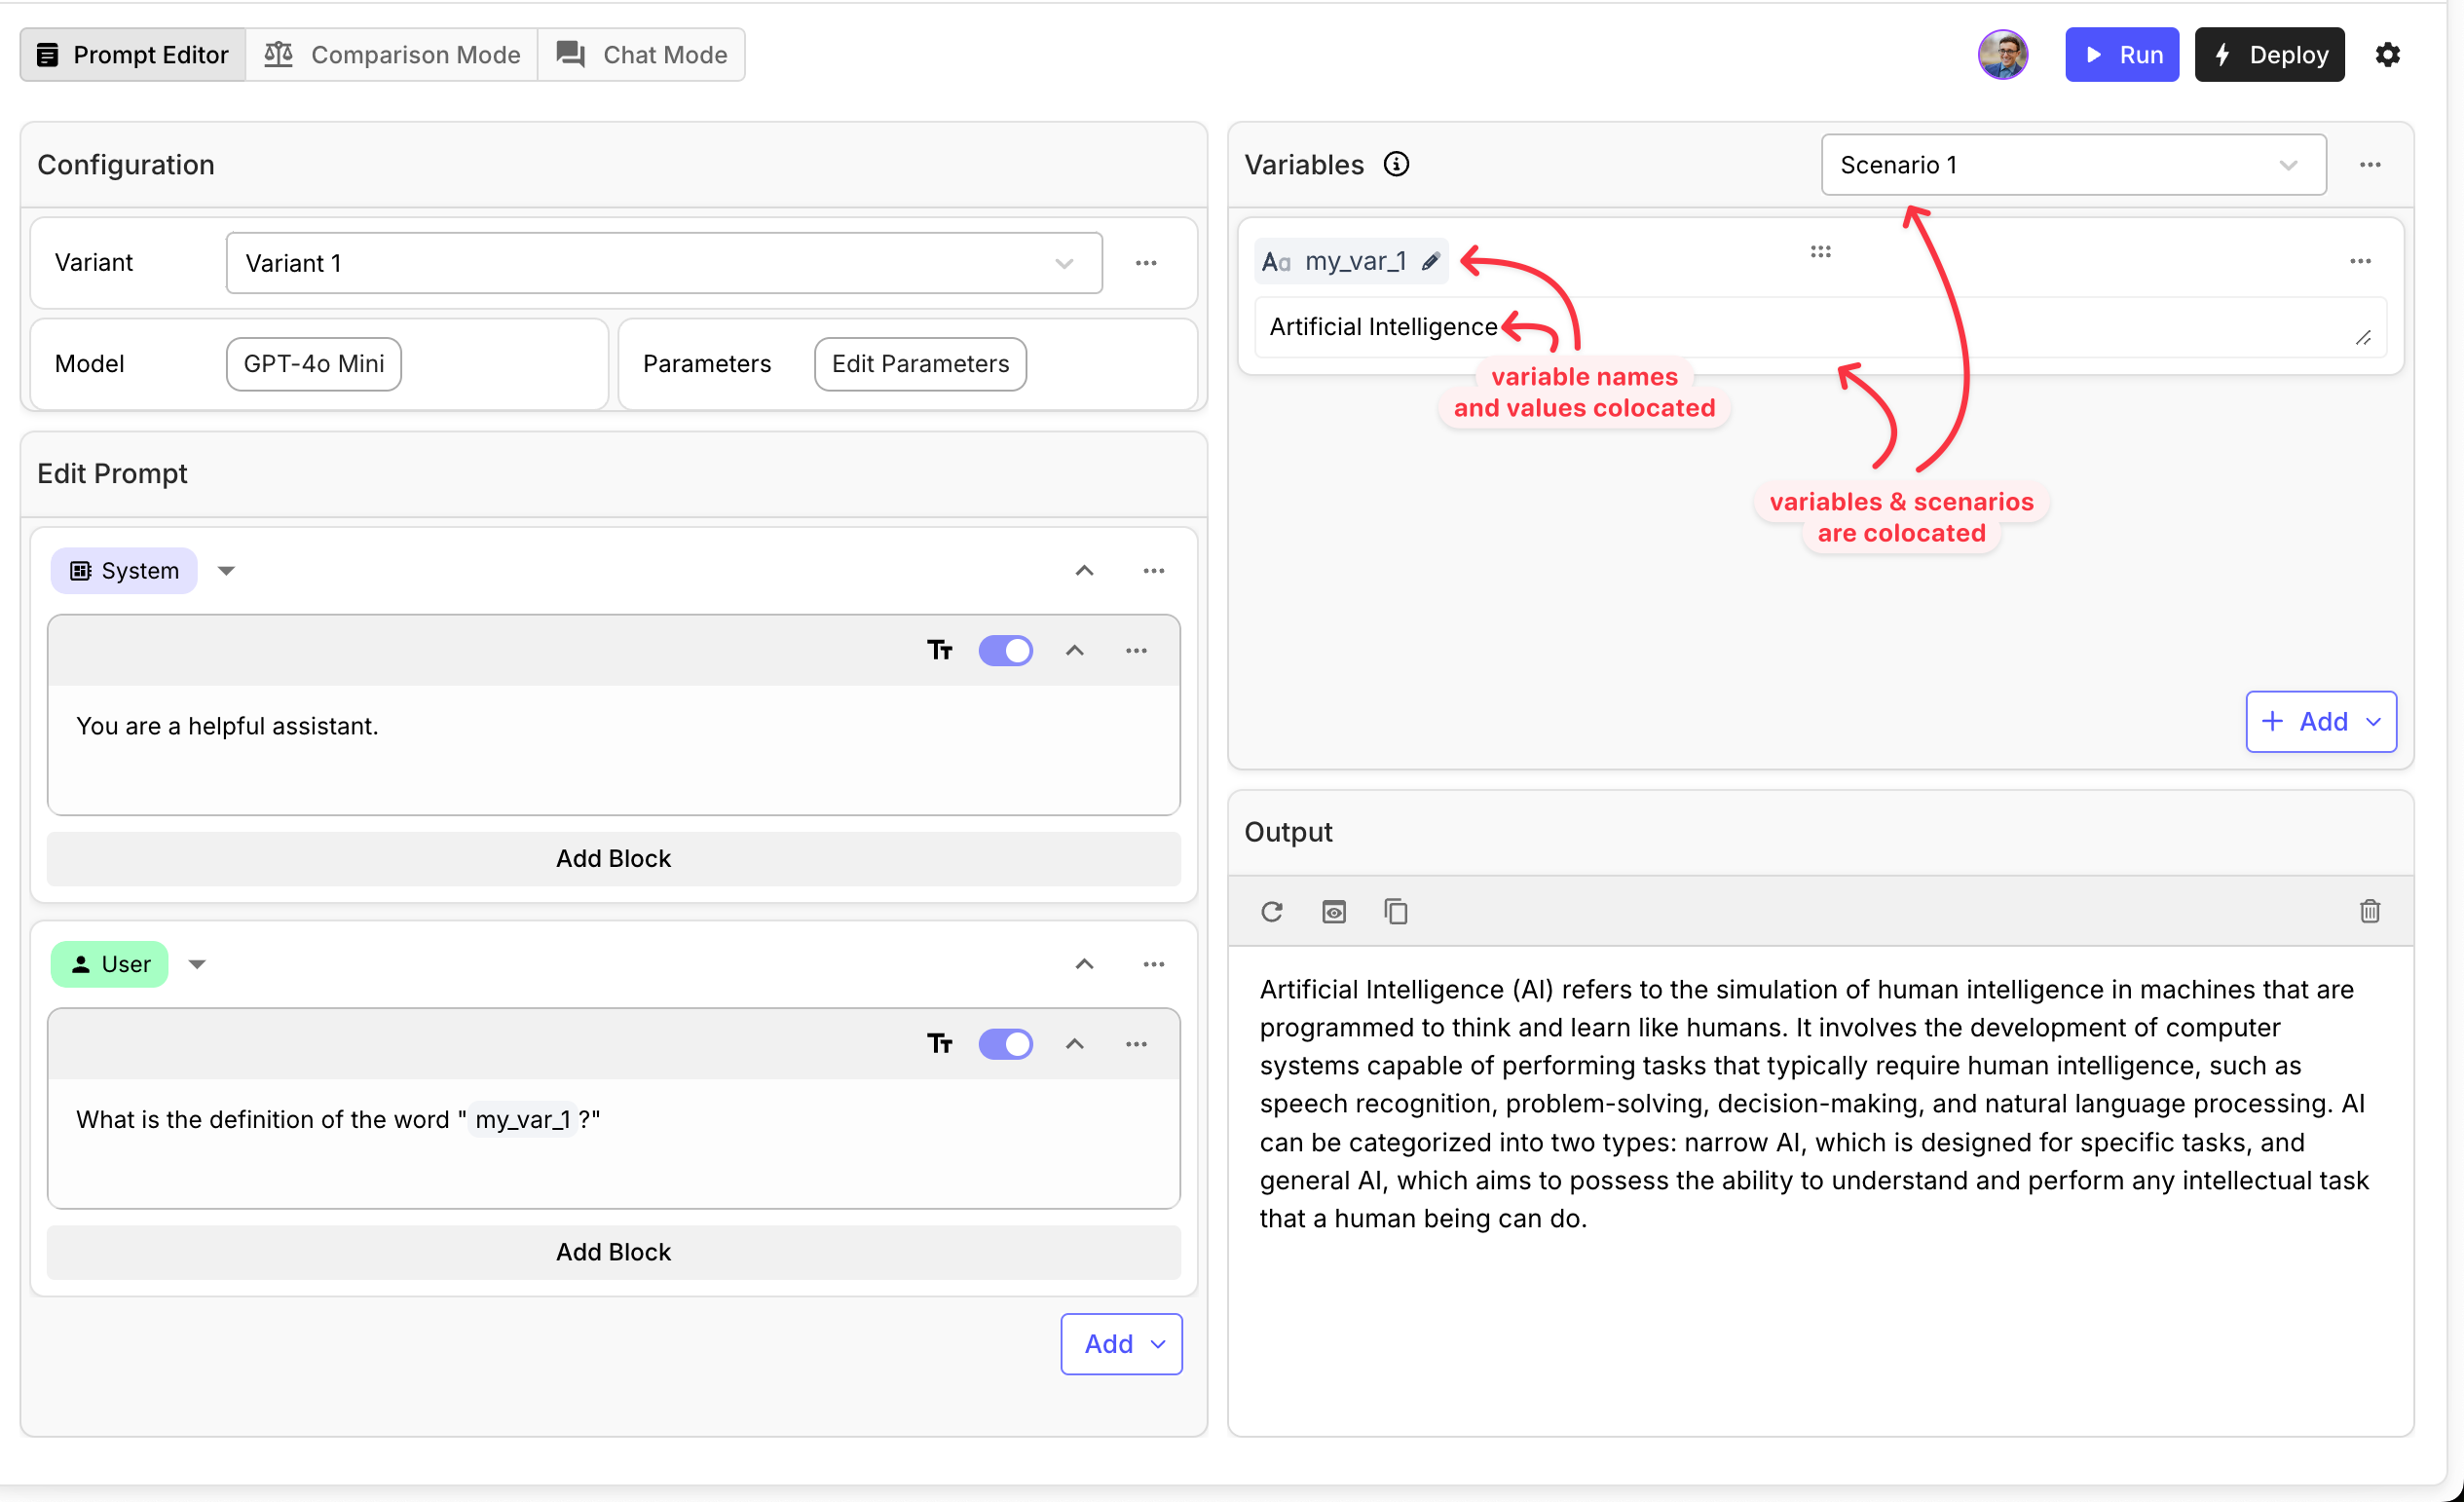2464x1502 pixels.
Task: Disable the System block toggle switch
Action: pos(1005,651)
